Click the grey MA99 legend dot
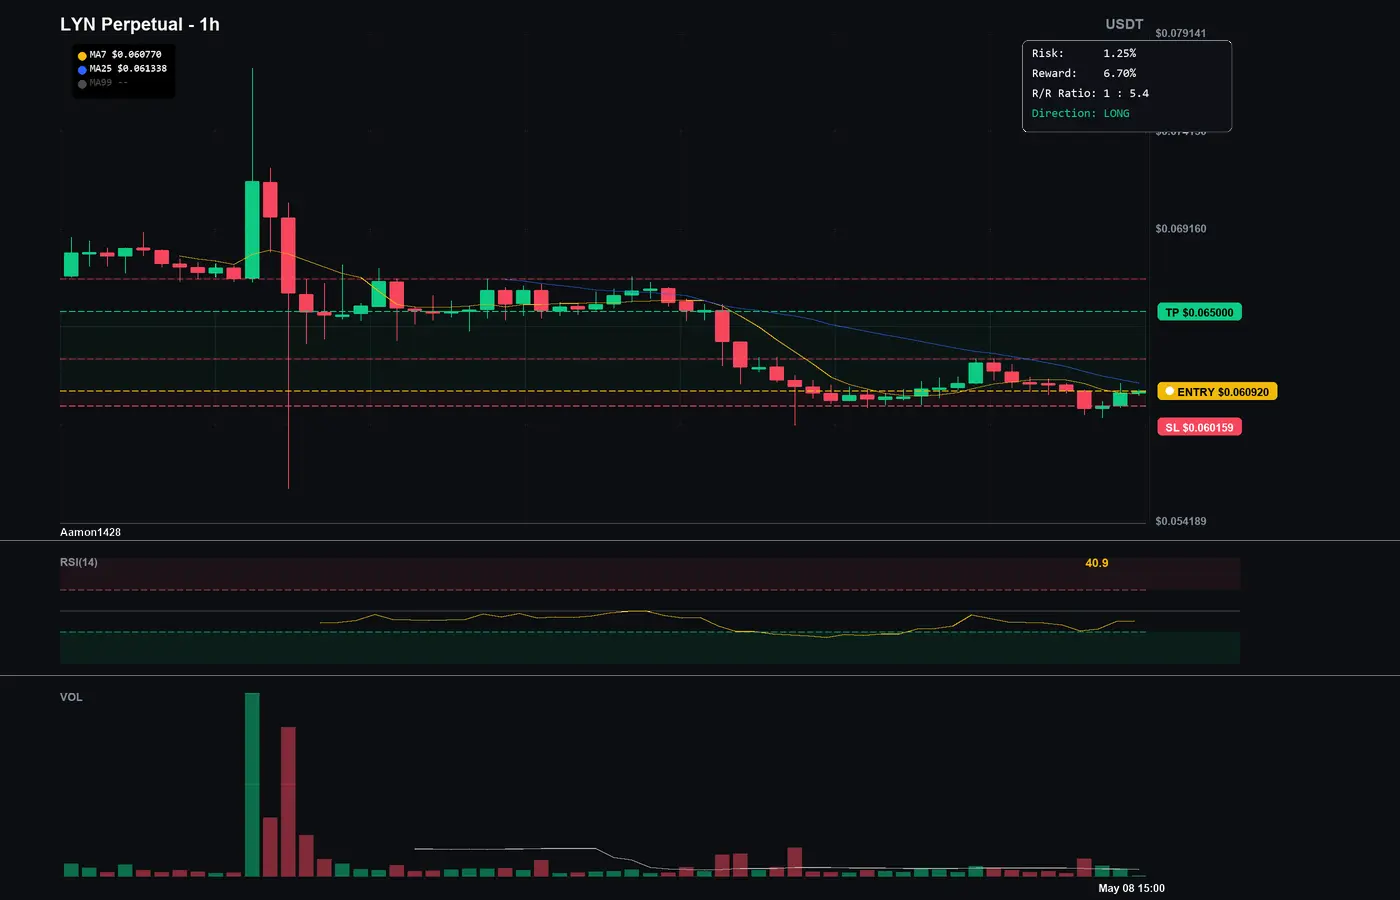Screen dimensions: 1400x900 (x=82, y=84)
